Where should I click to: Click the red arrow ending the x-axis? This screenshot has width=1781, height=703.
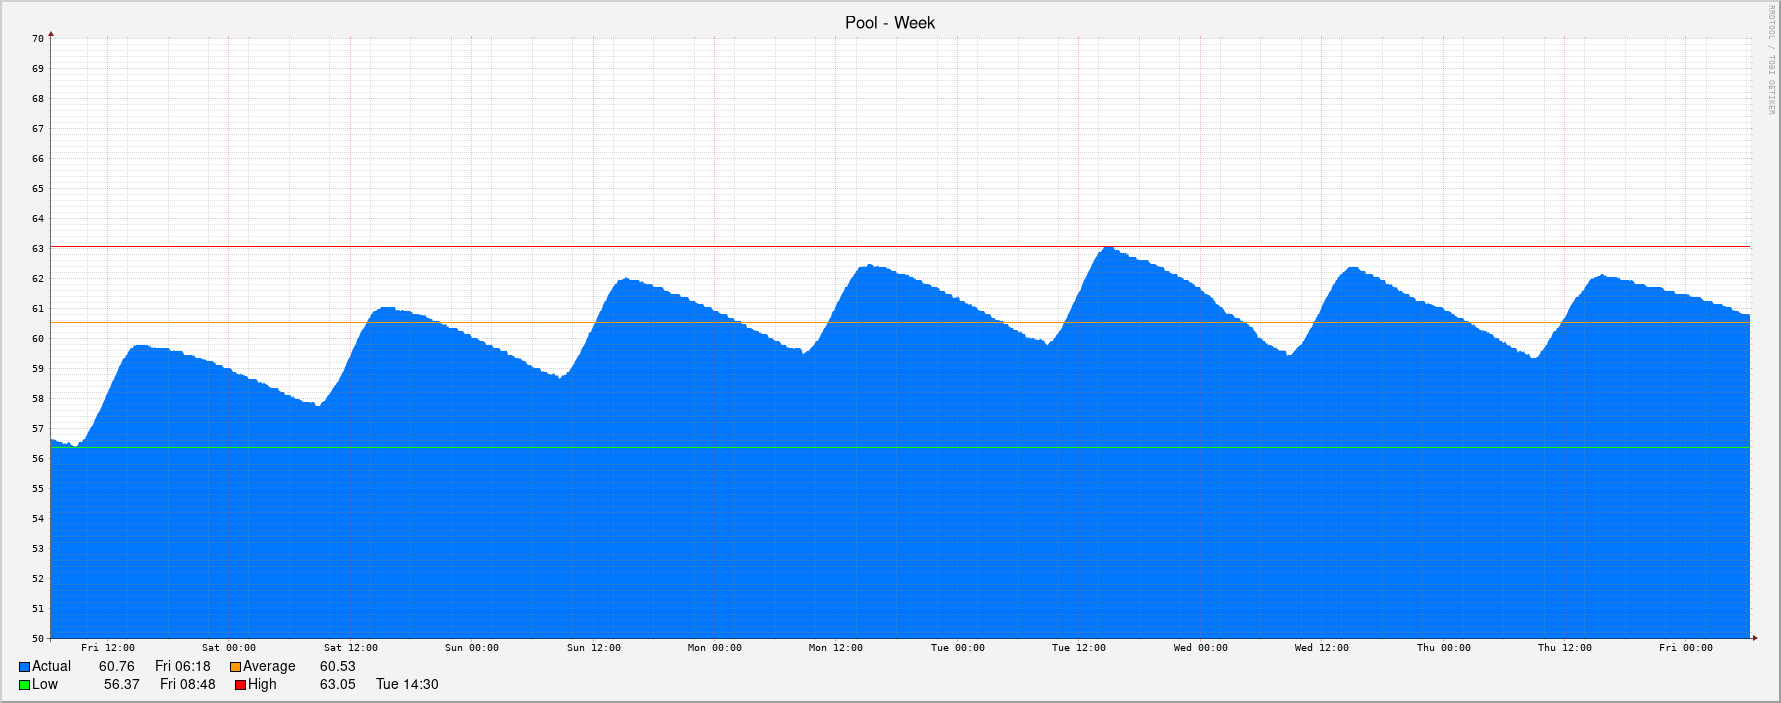click(1754, 637)
